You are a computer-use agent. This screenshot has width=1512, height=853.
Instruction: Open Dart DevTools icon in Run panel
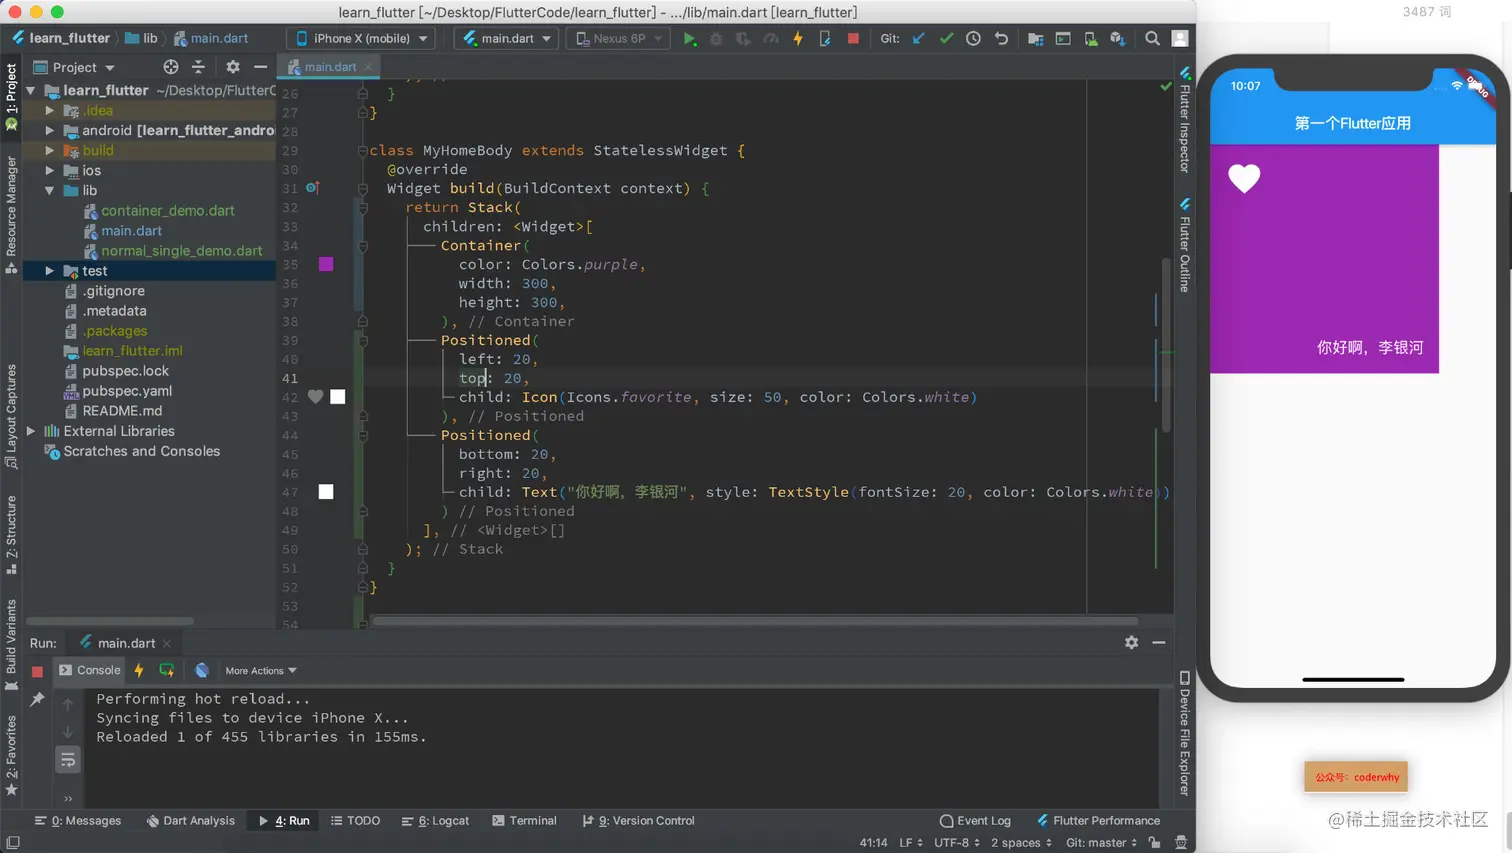click(202, 670)
